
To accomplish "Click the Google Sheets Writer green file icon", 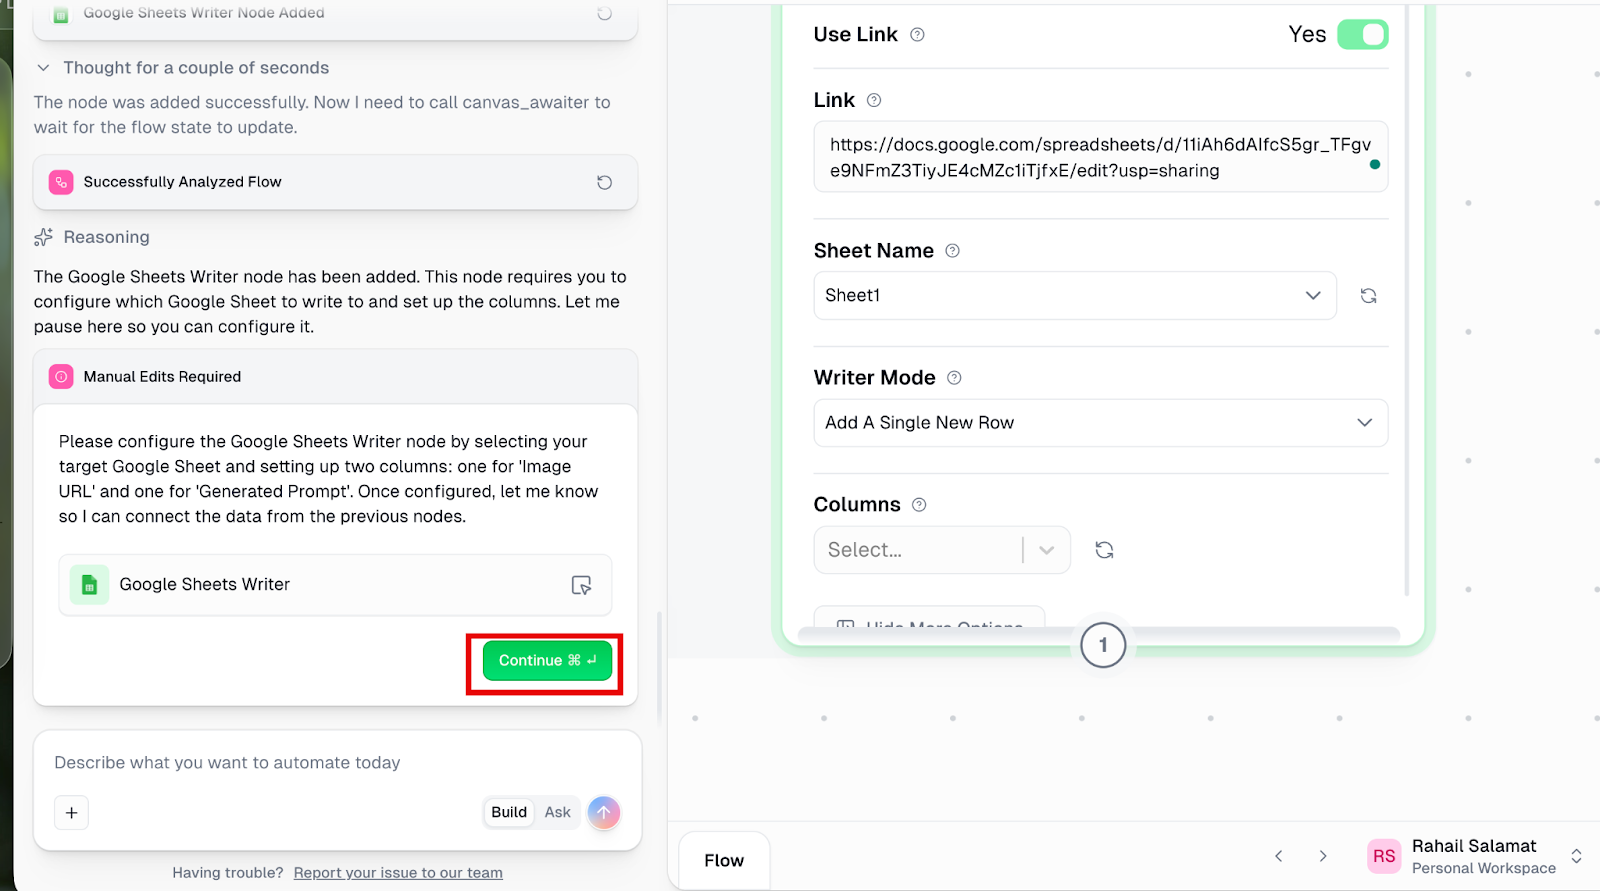I will [x=89, y=585].
